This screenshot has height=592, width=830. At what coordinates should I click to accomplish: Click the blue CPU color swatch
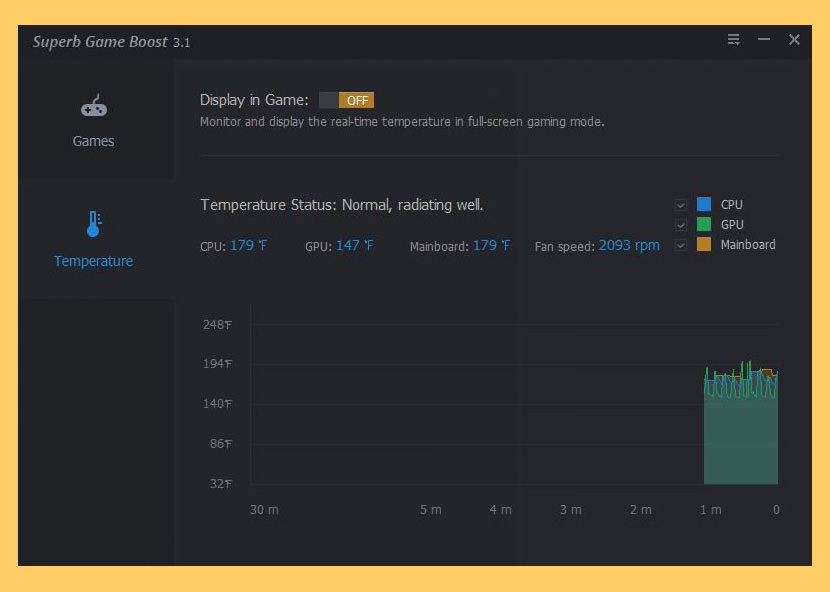point(704,204)
